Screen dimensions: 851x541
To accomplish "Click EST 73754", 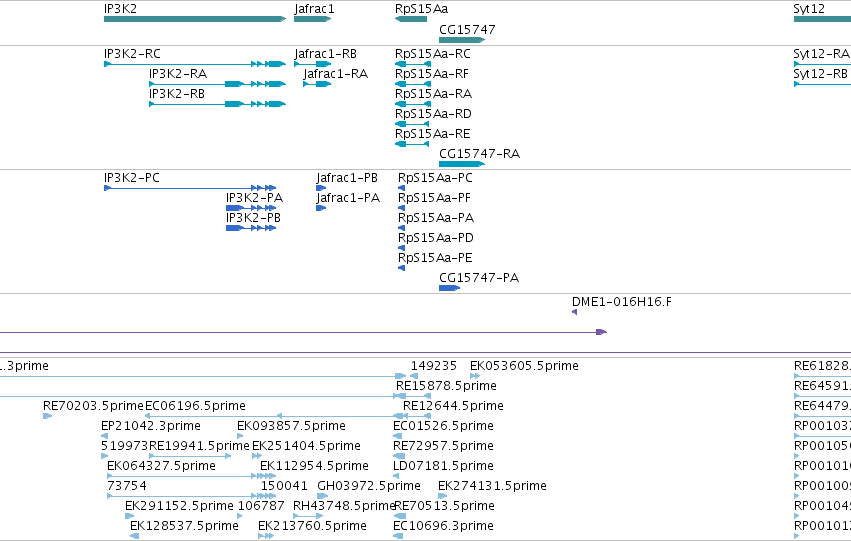I will tap(192, 497).
